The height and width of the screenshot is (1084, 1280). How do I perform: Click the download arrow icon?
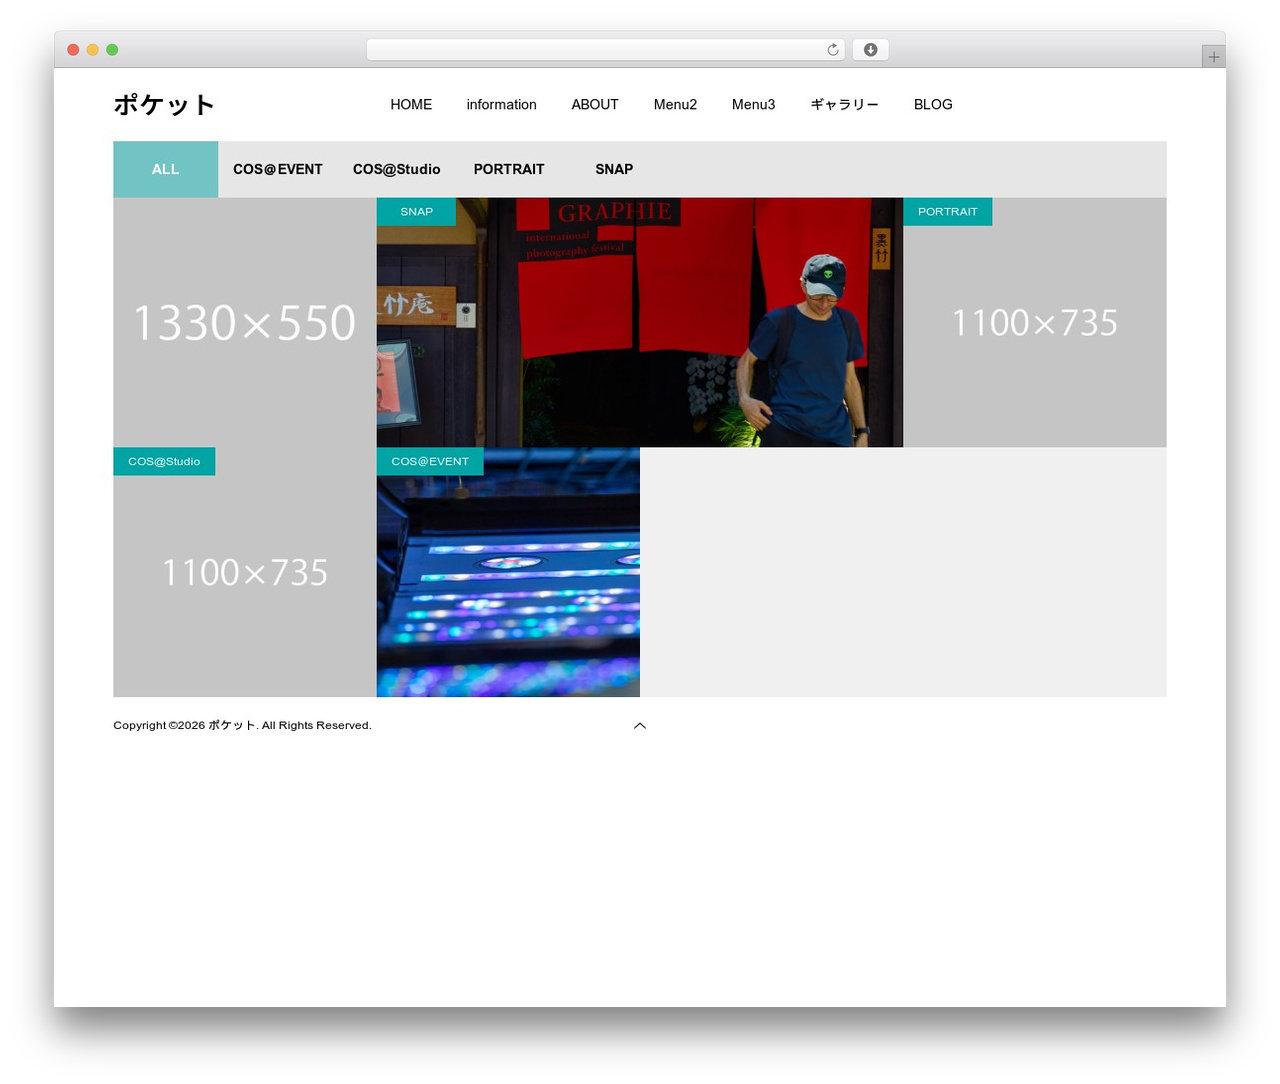point(870,50)
